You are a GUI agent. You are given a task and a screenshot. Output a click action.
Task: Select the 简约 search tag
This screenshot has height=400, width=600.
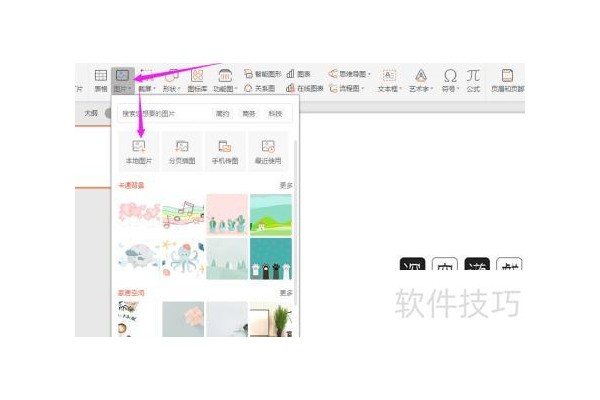(x=222, y=114)
